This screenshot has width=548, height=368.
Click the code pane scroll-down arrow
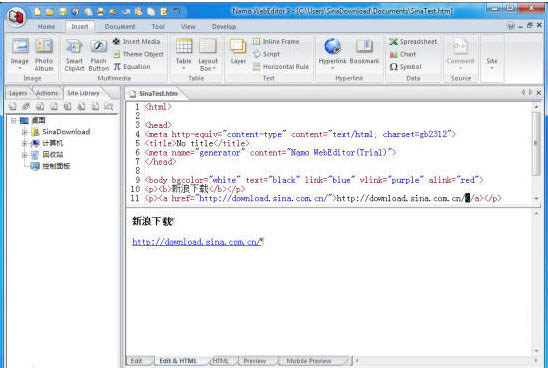pyautogui.click(x=536, y=199)
